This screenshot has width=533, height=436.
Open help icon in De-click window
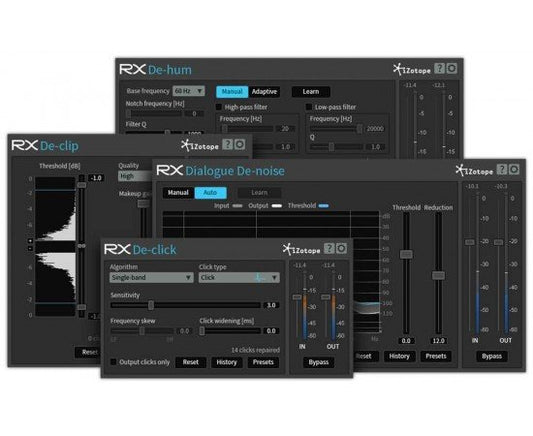(x=329, y=248)
